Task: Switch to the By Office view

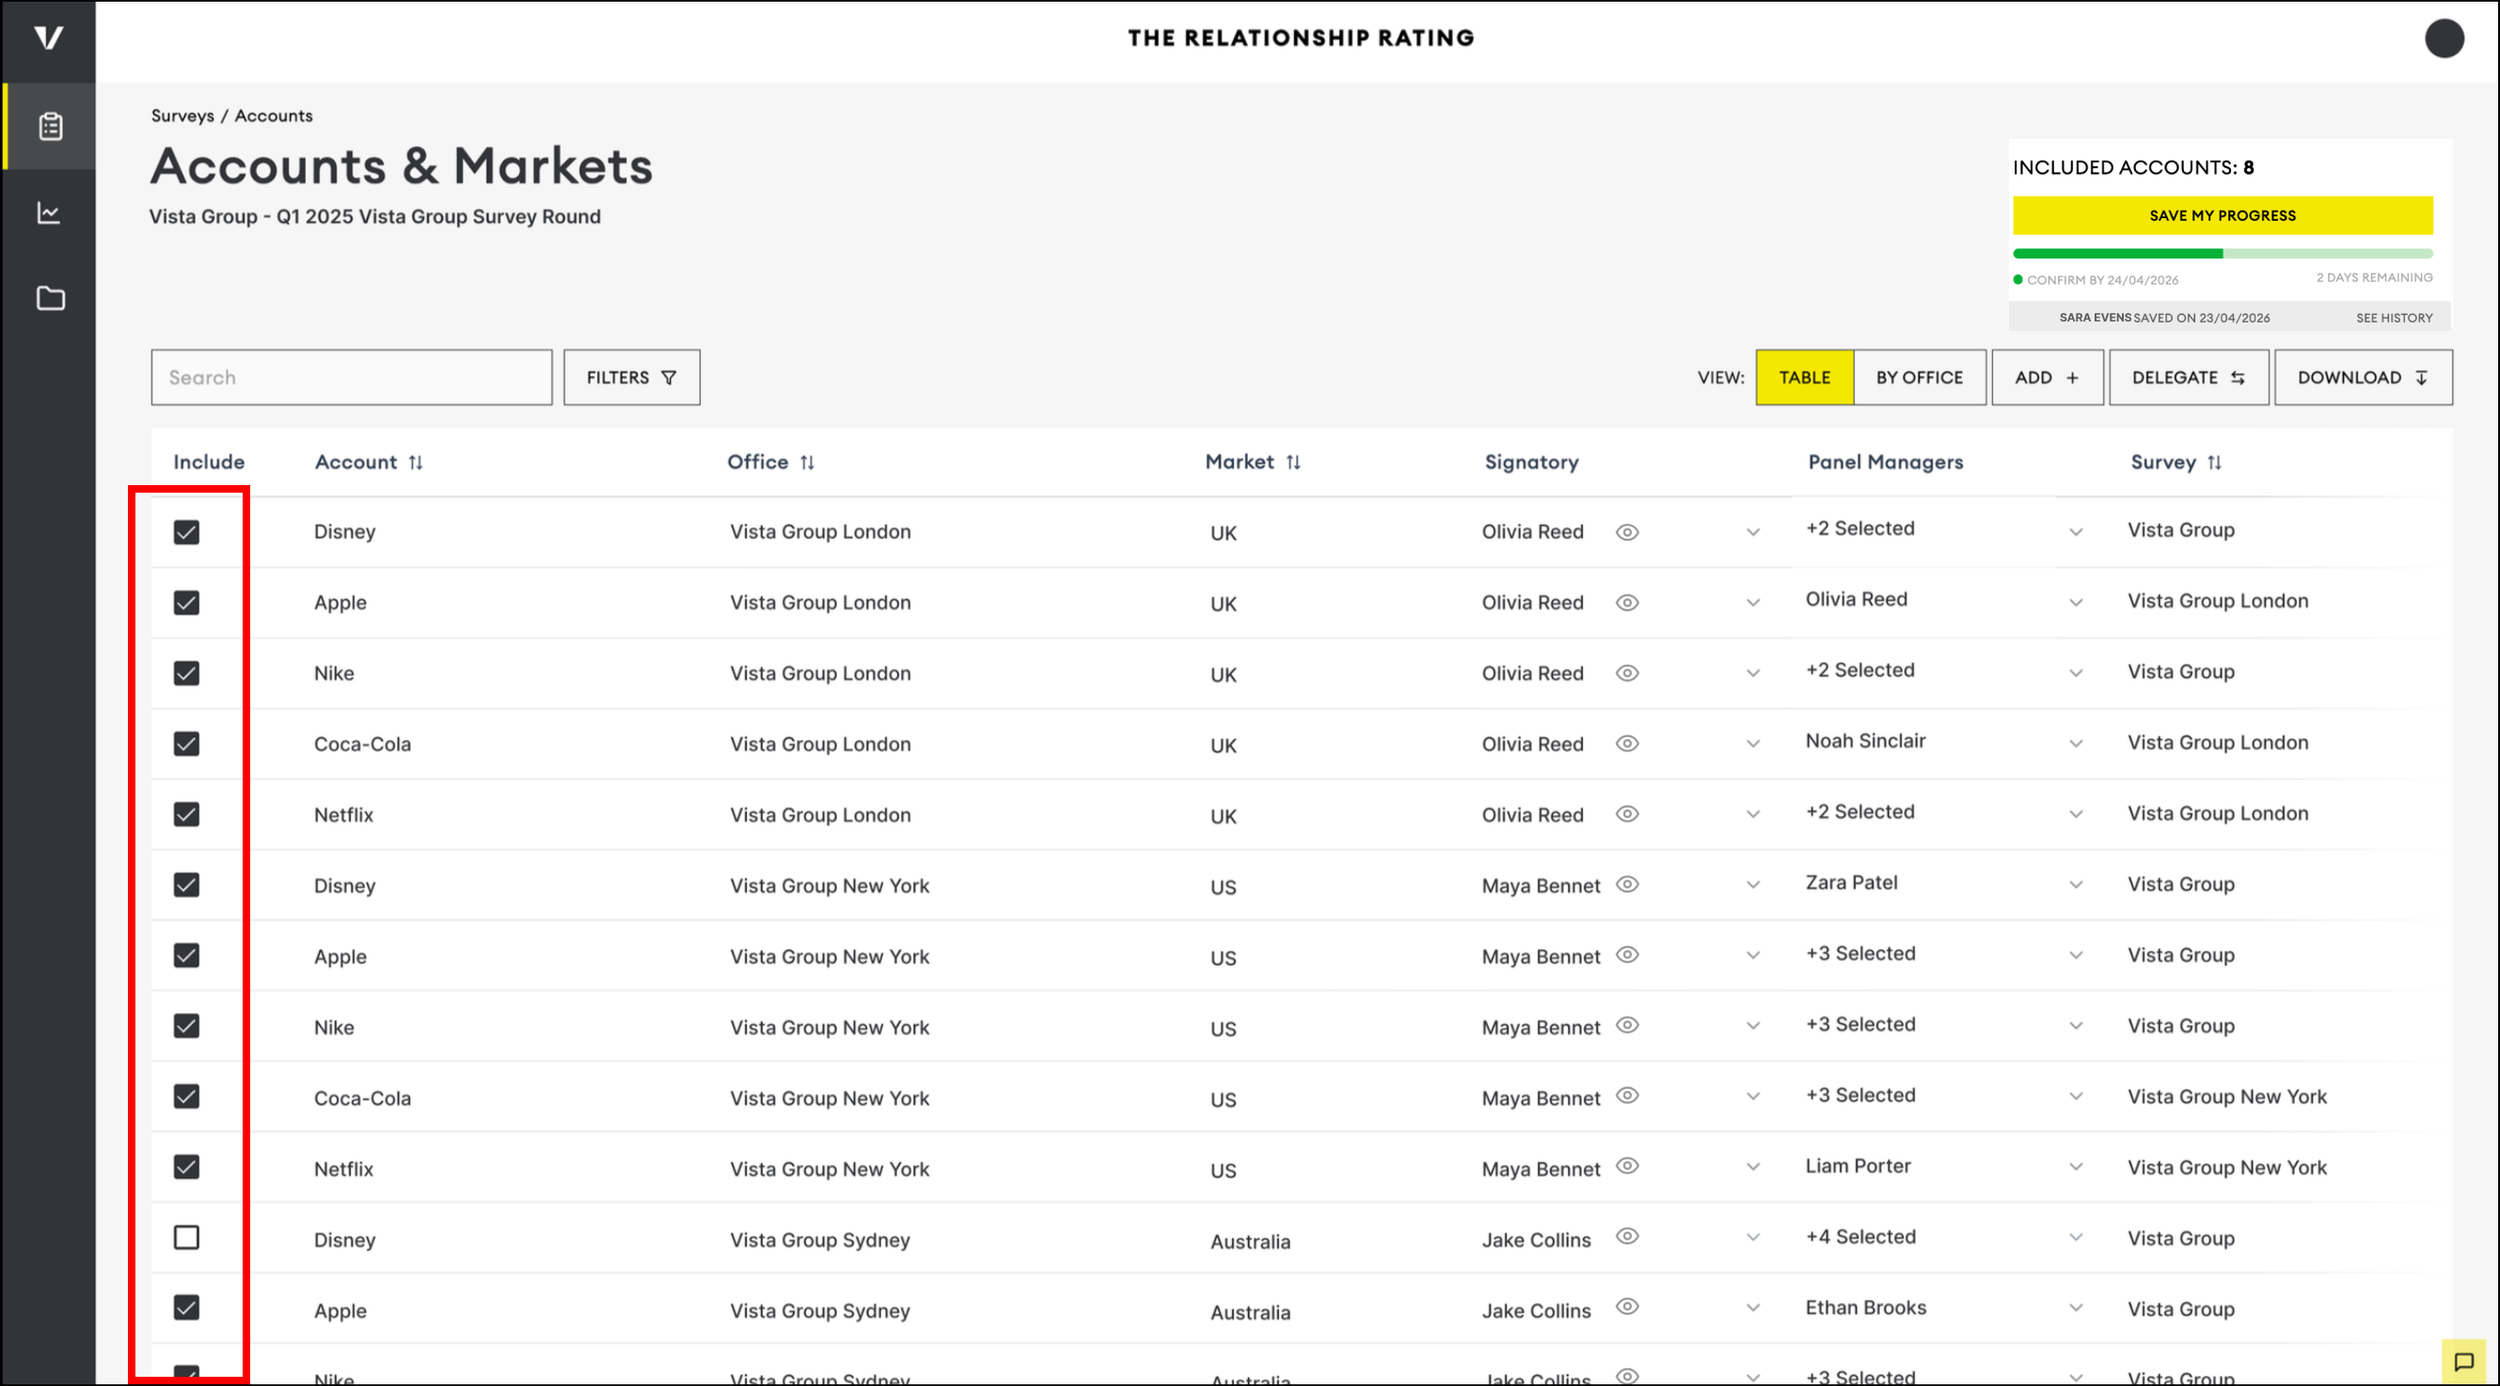Action: coord(1919,377)
